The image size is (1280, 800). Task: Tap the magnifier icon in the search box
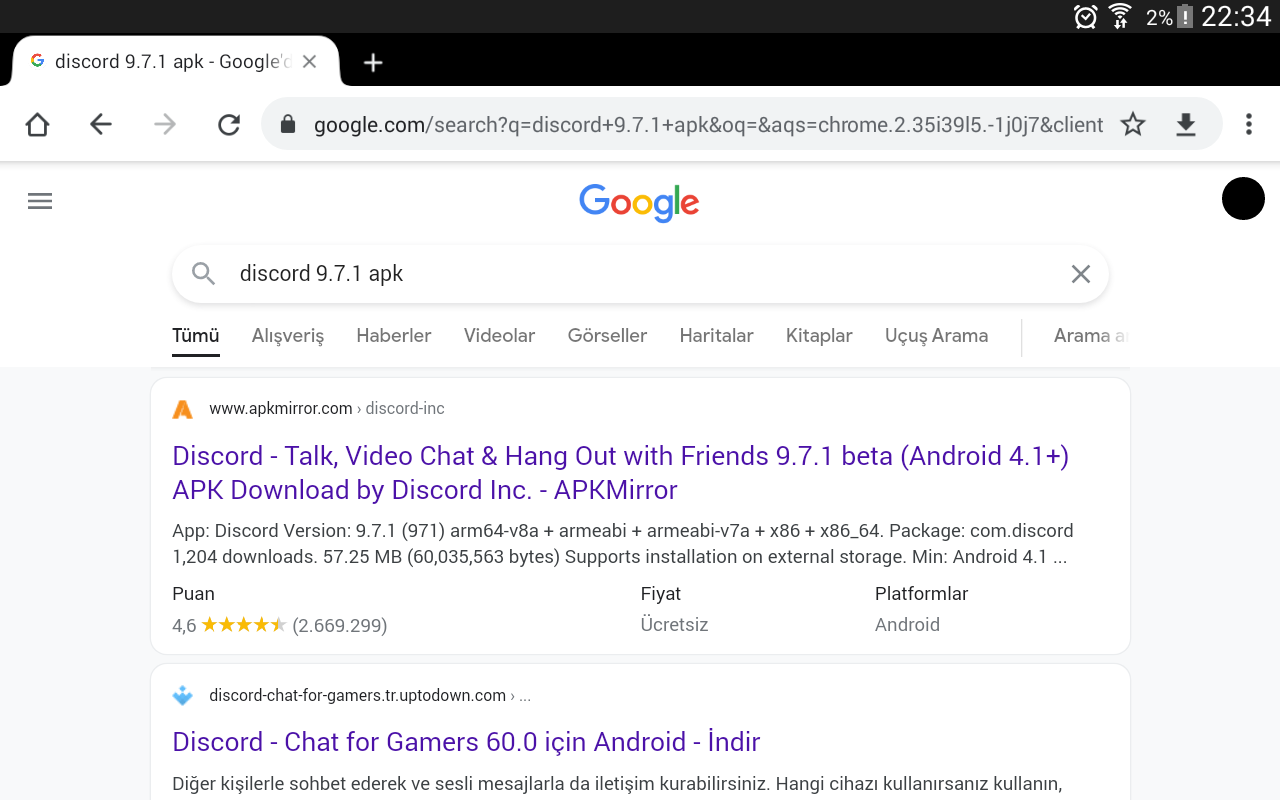[x=204, y=274]
